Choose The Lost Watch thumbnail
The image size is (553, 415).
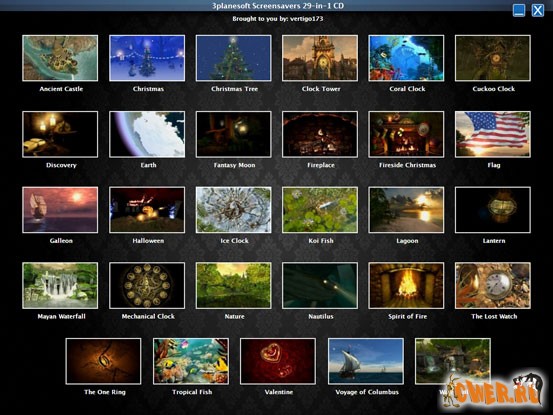[493, 286]
